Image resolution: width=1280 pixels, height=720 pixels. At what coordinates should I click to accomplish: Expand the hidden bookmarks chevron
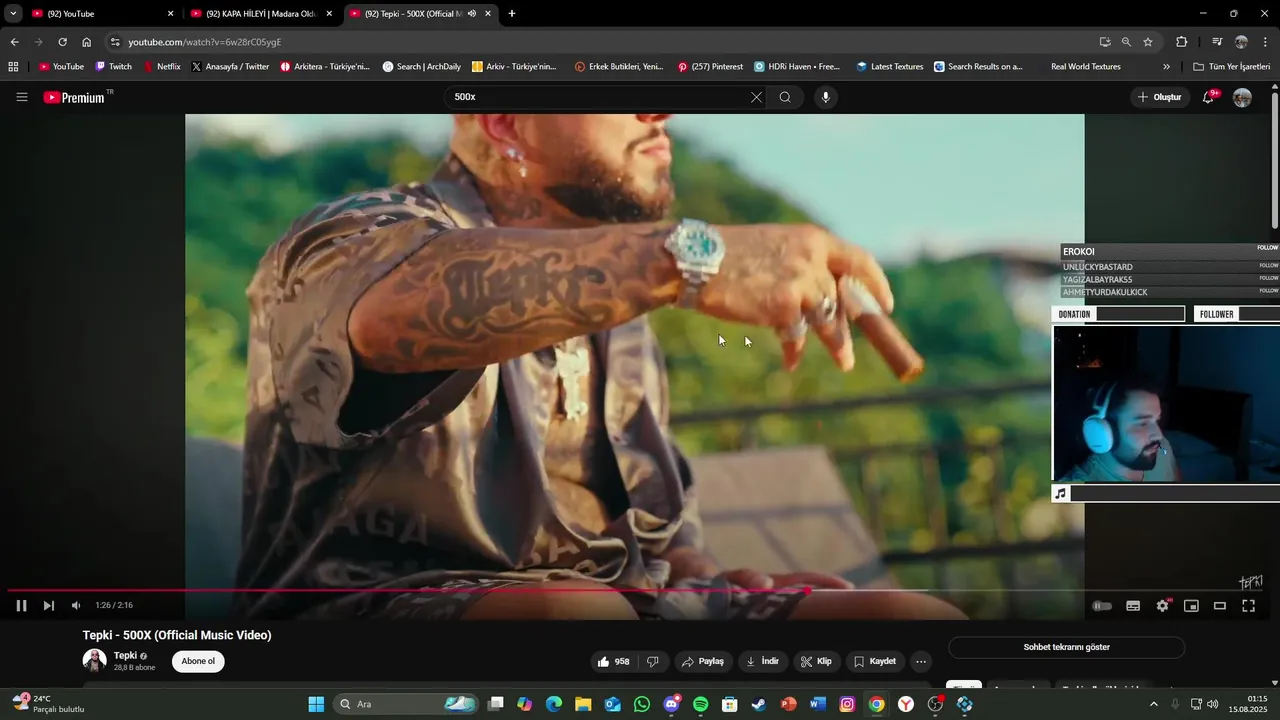1166,67
